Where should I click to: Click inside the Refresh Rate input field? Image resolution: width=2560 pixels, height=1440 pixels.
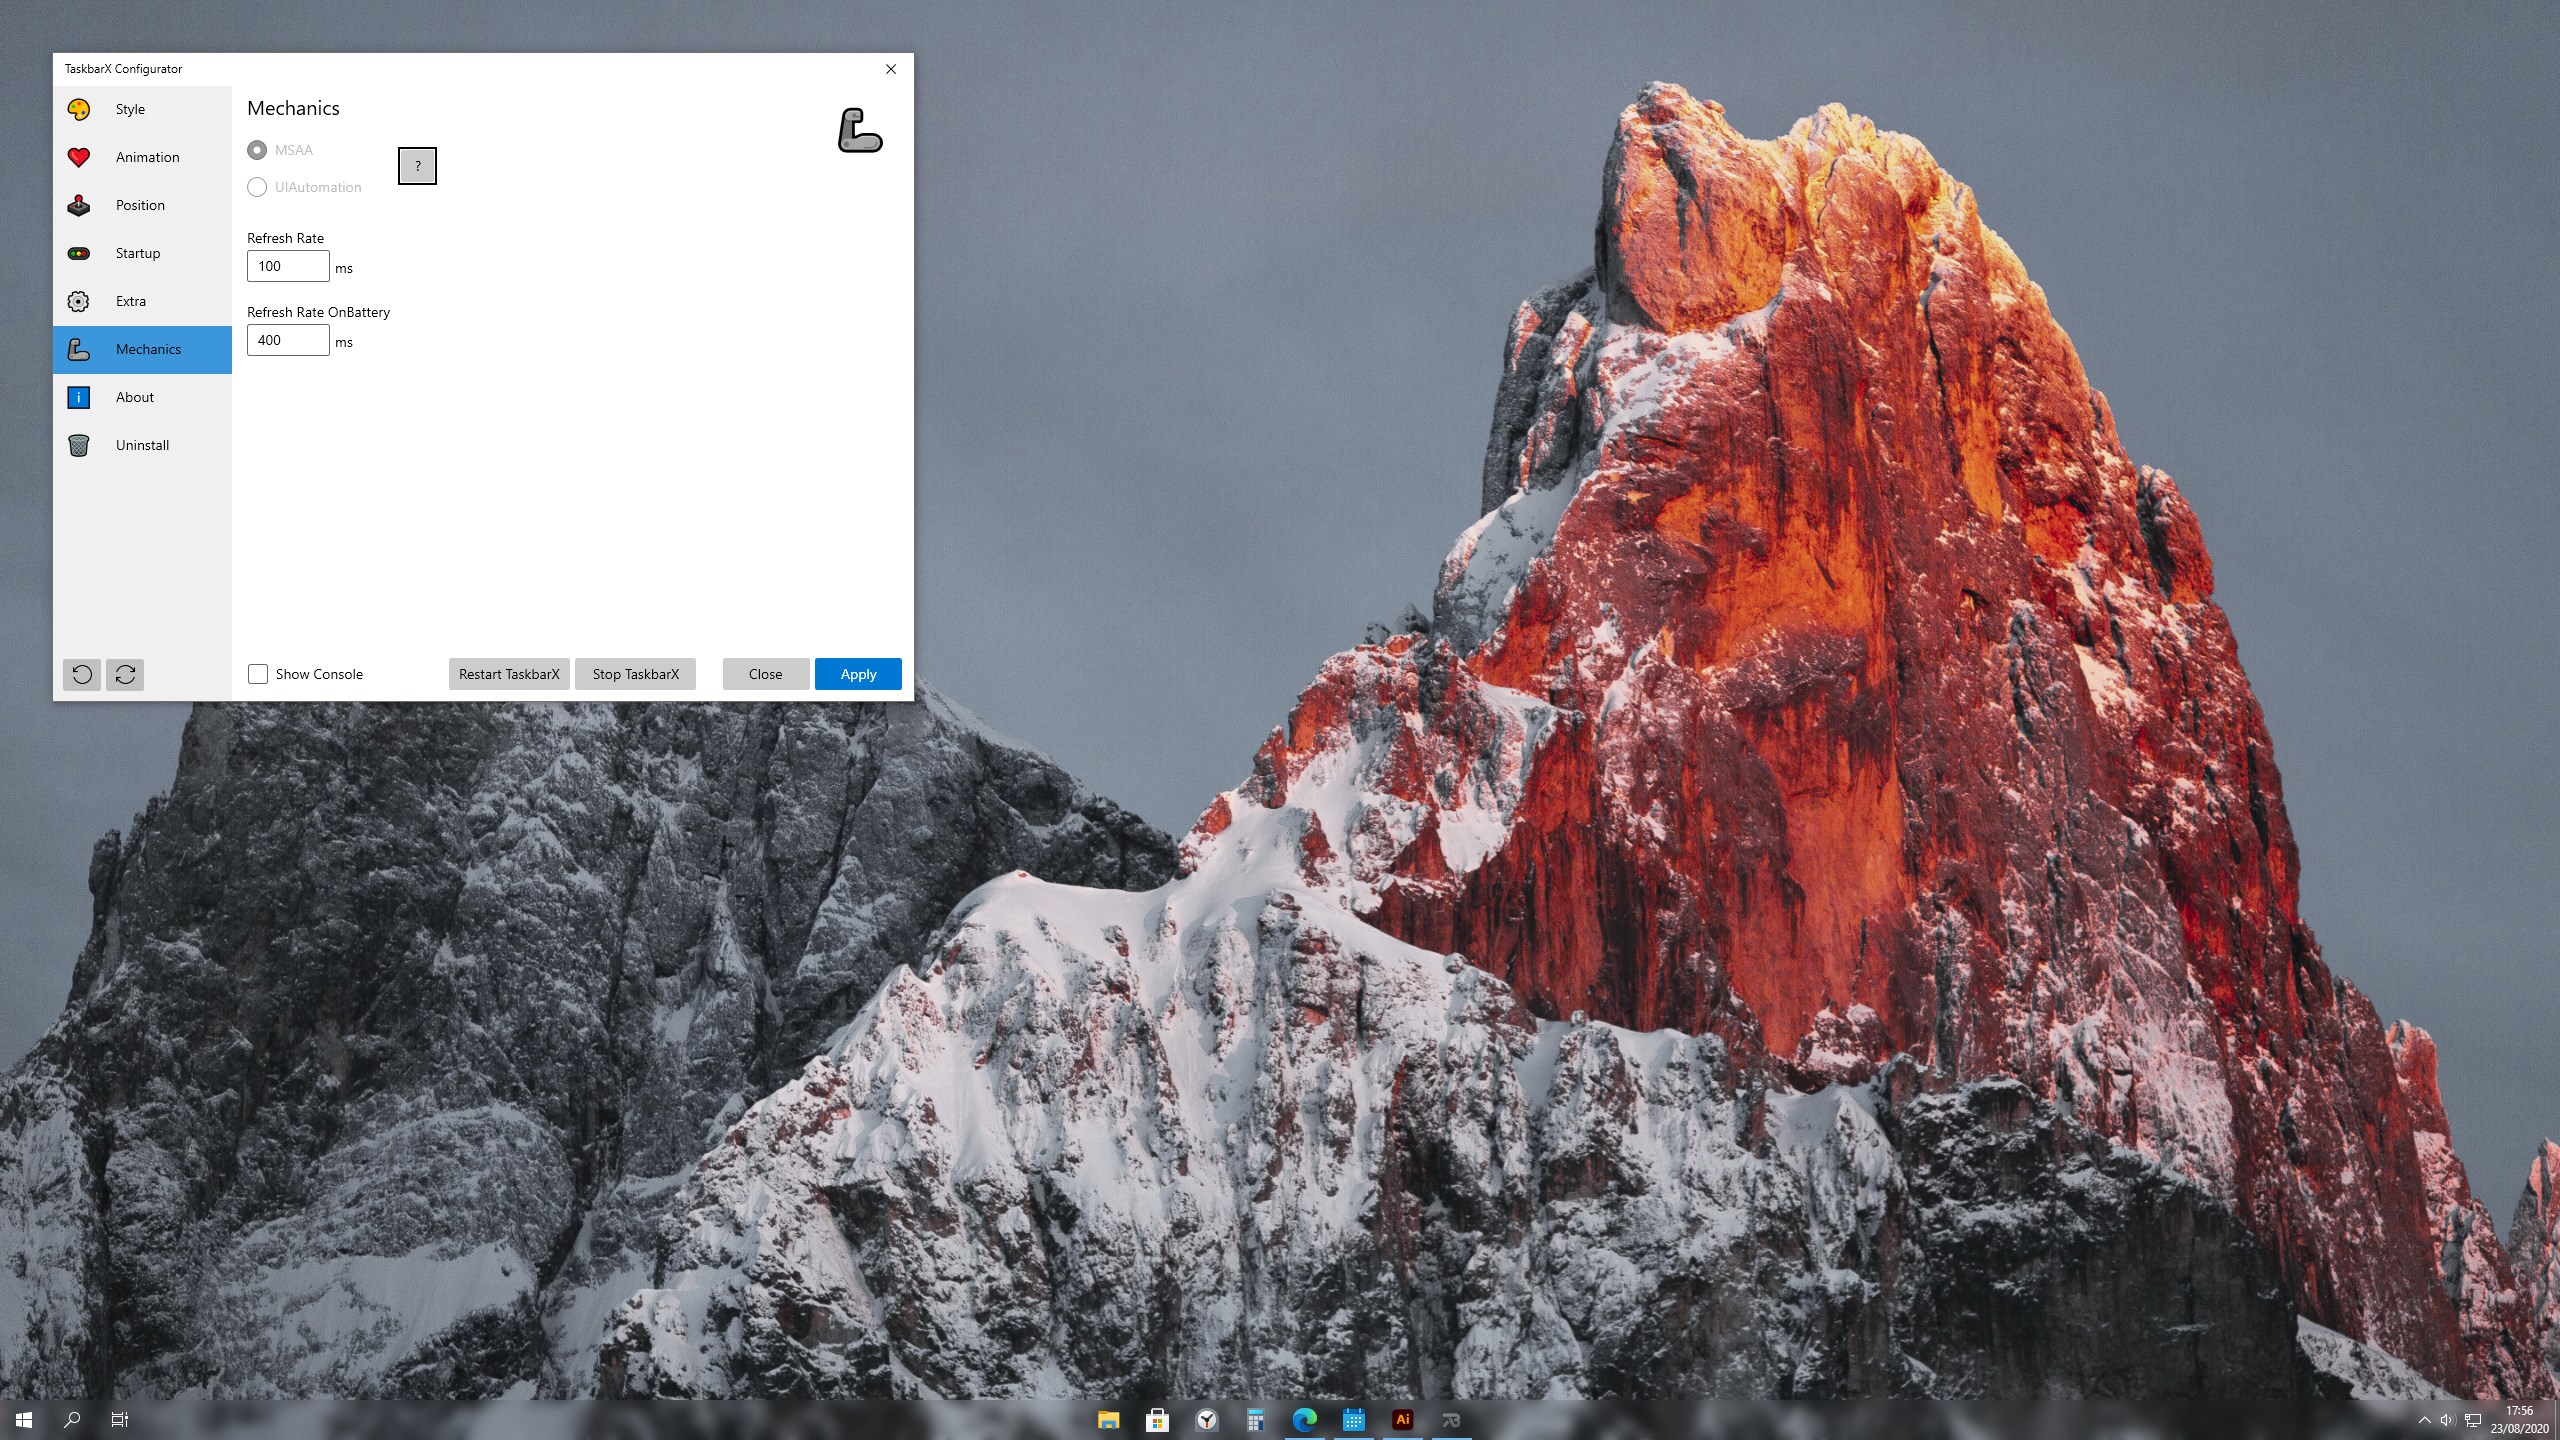click(288, 266)
